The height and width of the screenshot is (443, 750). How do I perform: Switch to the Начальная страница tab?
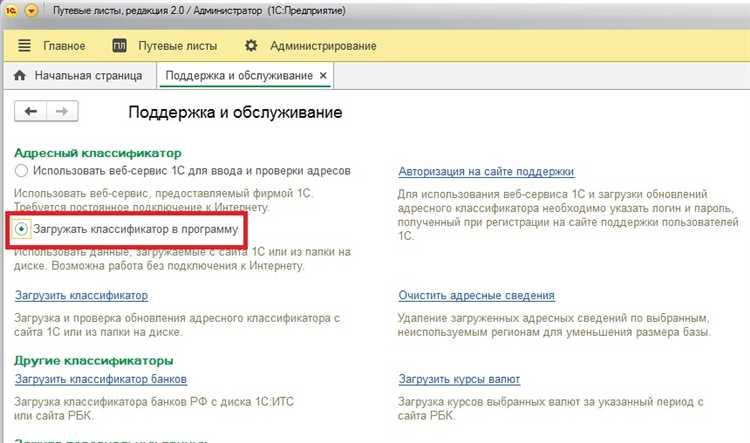(x=88, y=76)
